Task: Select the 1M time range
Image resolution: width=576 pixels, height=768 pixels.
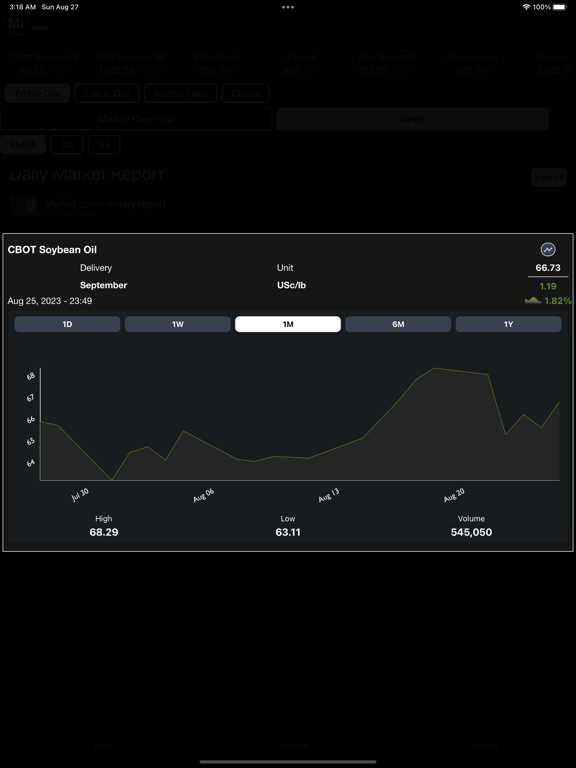Action: pos(288,324)
